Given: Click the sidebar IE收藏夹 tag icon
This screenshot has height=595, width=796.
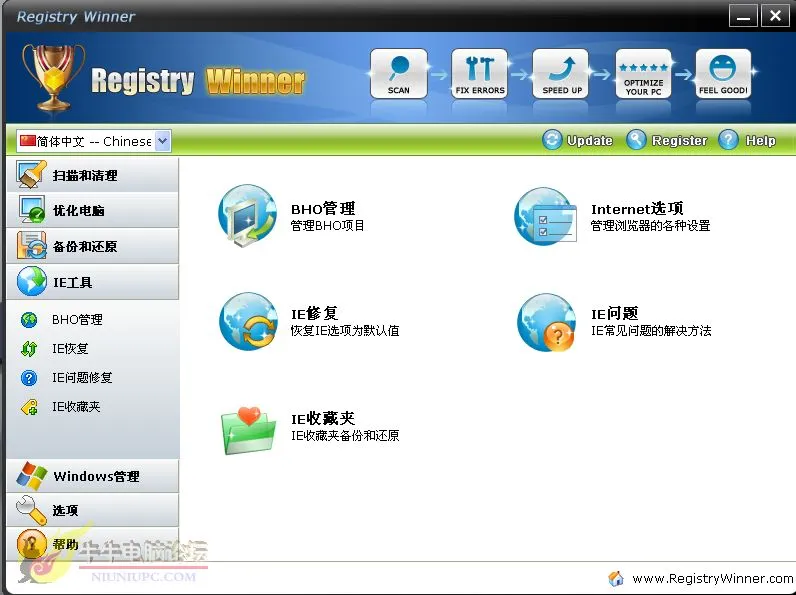Looking at the screenshot, I should coord(29,407).
